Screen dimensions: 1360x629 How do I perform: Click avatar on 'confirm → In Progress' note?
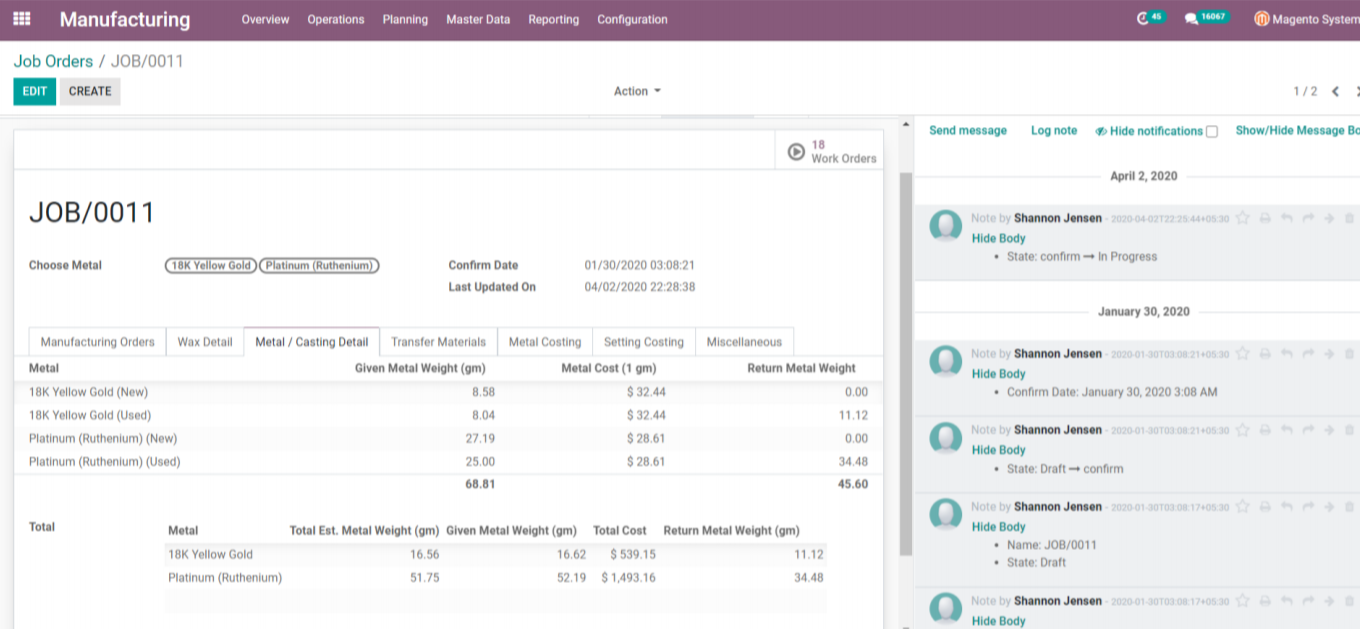click(946, 226)
